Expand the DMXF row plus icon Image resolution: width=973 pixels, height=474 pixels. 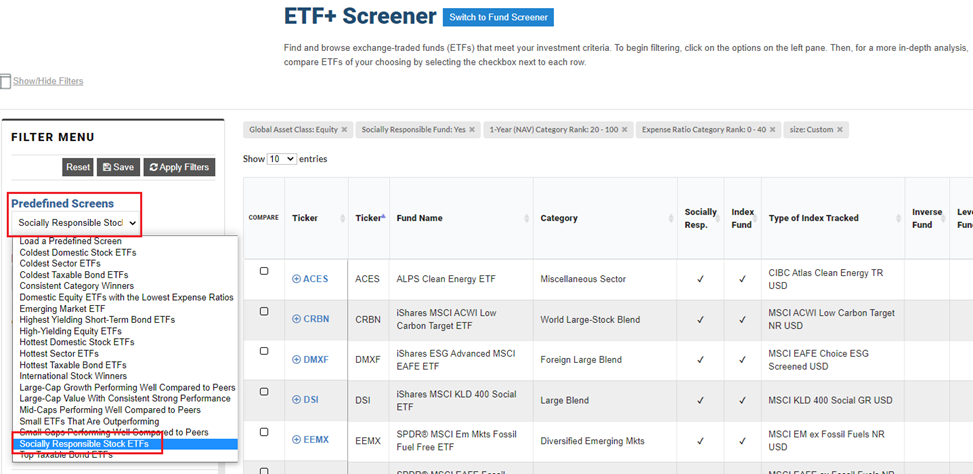pyautogui.click(x=296, y=359)
